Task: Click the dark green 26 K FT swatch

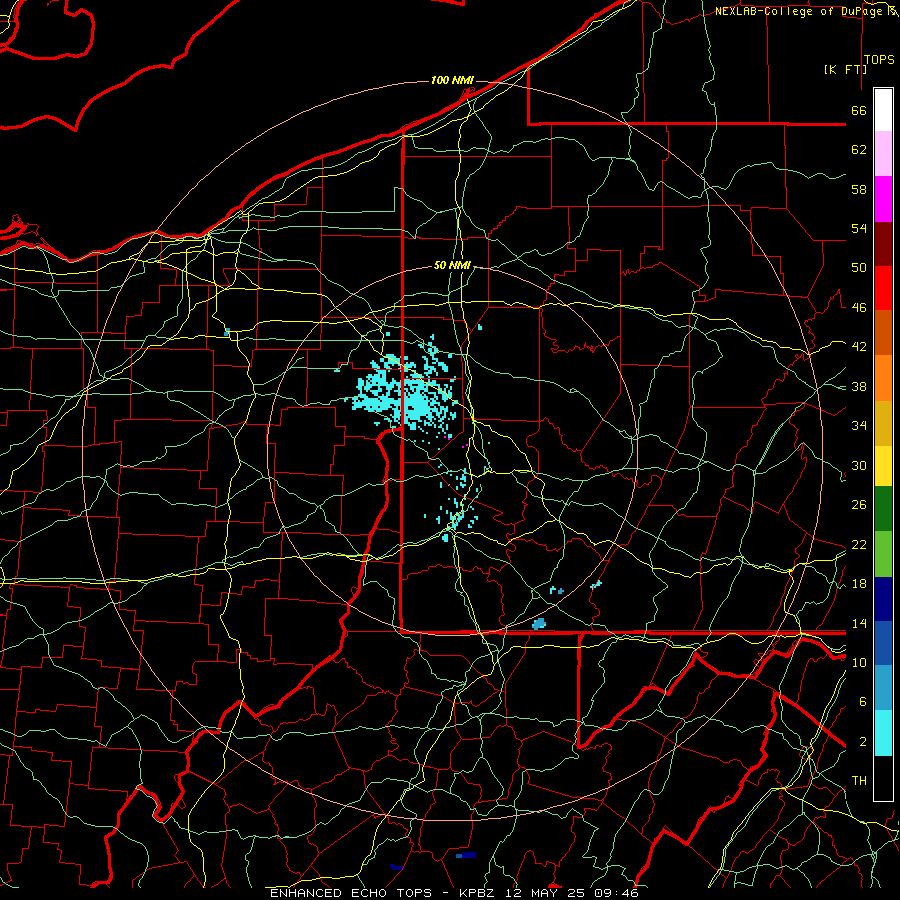Action: [x=883, y=508]
